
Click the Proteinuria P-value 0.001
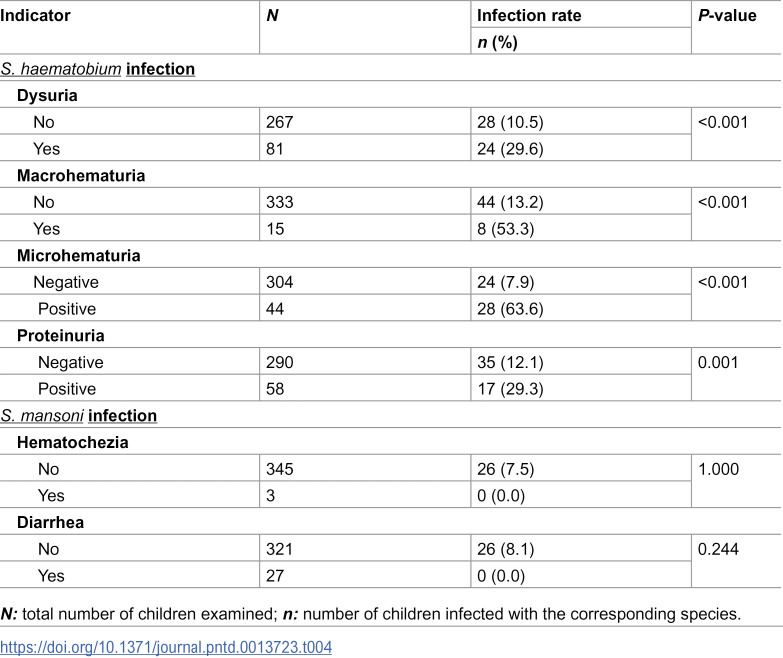pyautogui.click(x=718, y=362)
